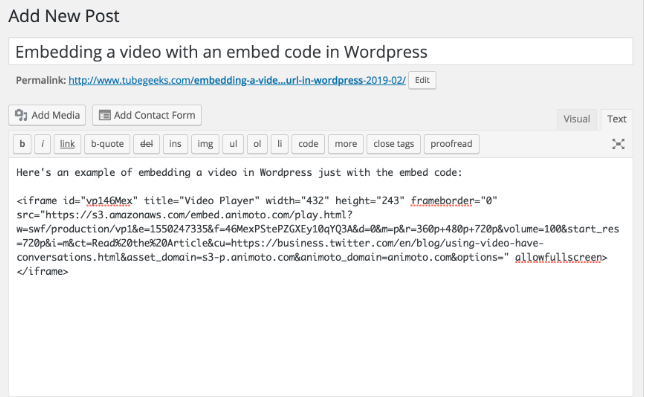The image size is (645, 397).
Task: Apply italic with the i button
Action: tap(42, 144)
